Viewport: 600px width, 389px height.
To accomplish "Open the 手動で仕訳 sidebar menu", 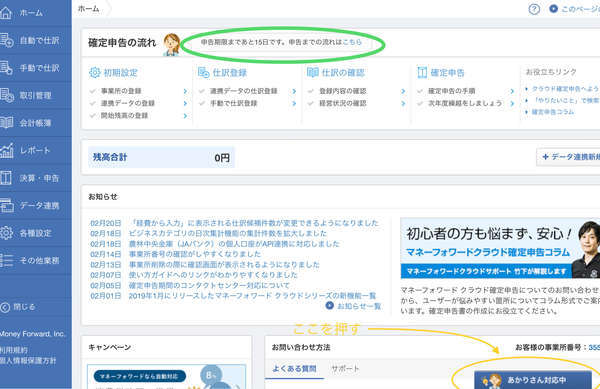I will click(35, 68).
